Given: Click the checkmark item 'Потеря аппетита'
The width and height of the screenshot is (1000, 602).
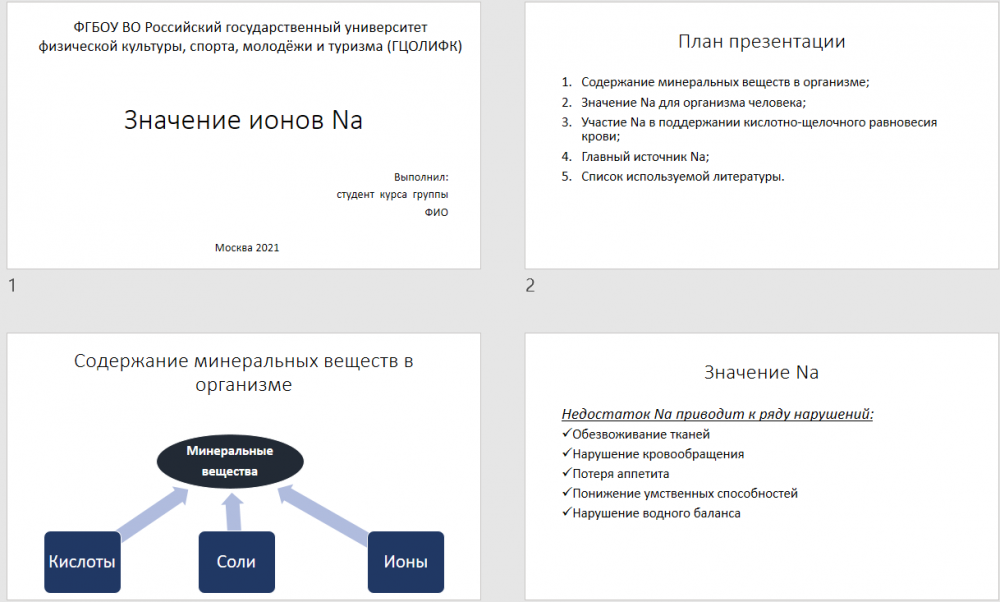Looking at the screenshot, I should (621, 474).
